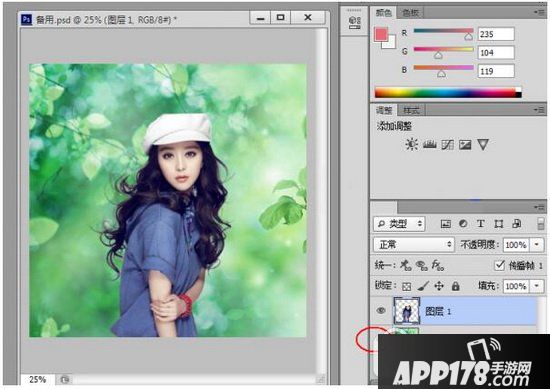
Task: Add a Curves adjustment layer
Action: pos(447,145)
